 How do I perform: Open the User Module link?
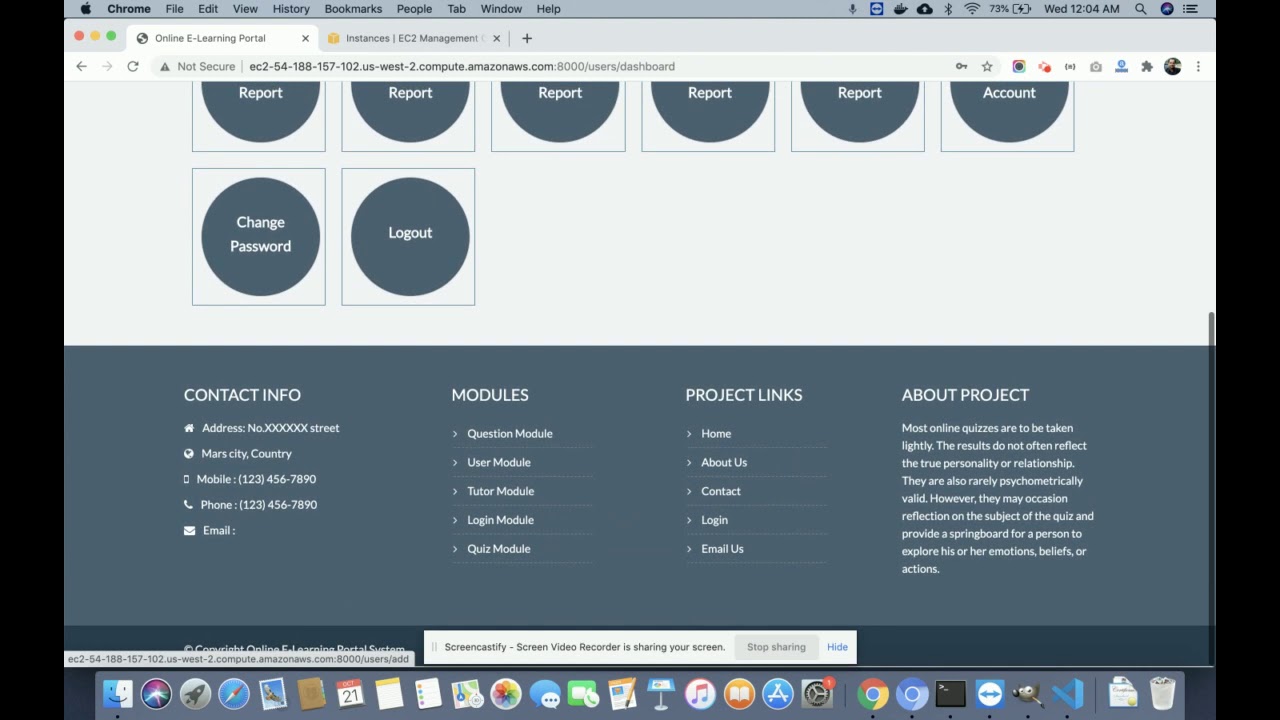coord(498,462)
